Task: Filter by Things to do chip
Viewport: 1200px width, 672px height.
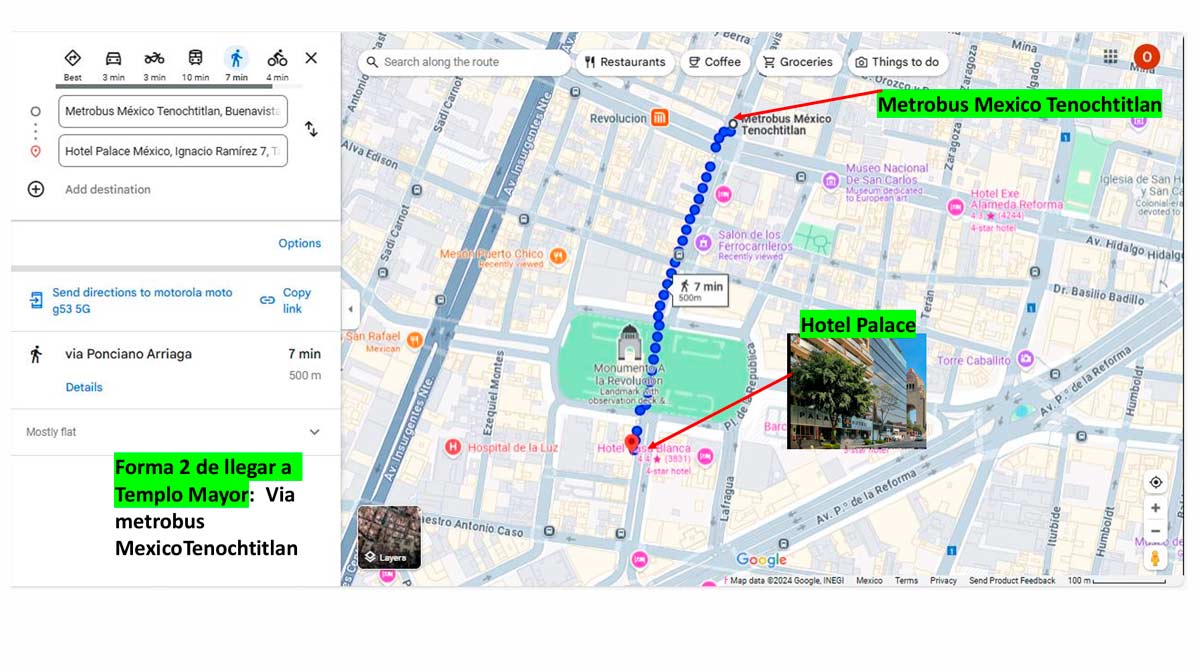Action: pyautogui.click(x=897, y=62)
